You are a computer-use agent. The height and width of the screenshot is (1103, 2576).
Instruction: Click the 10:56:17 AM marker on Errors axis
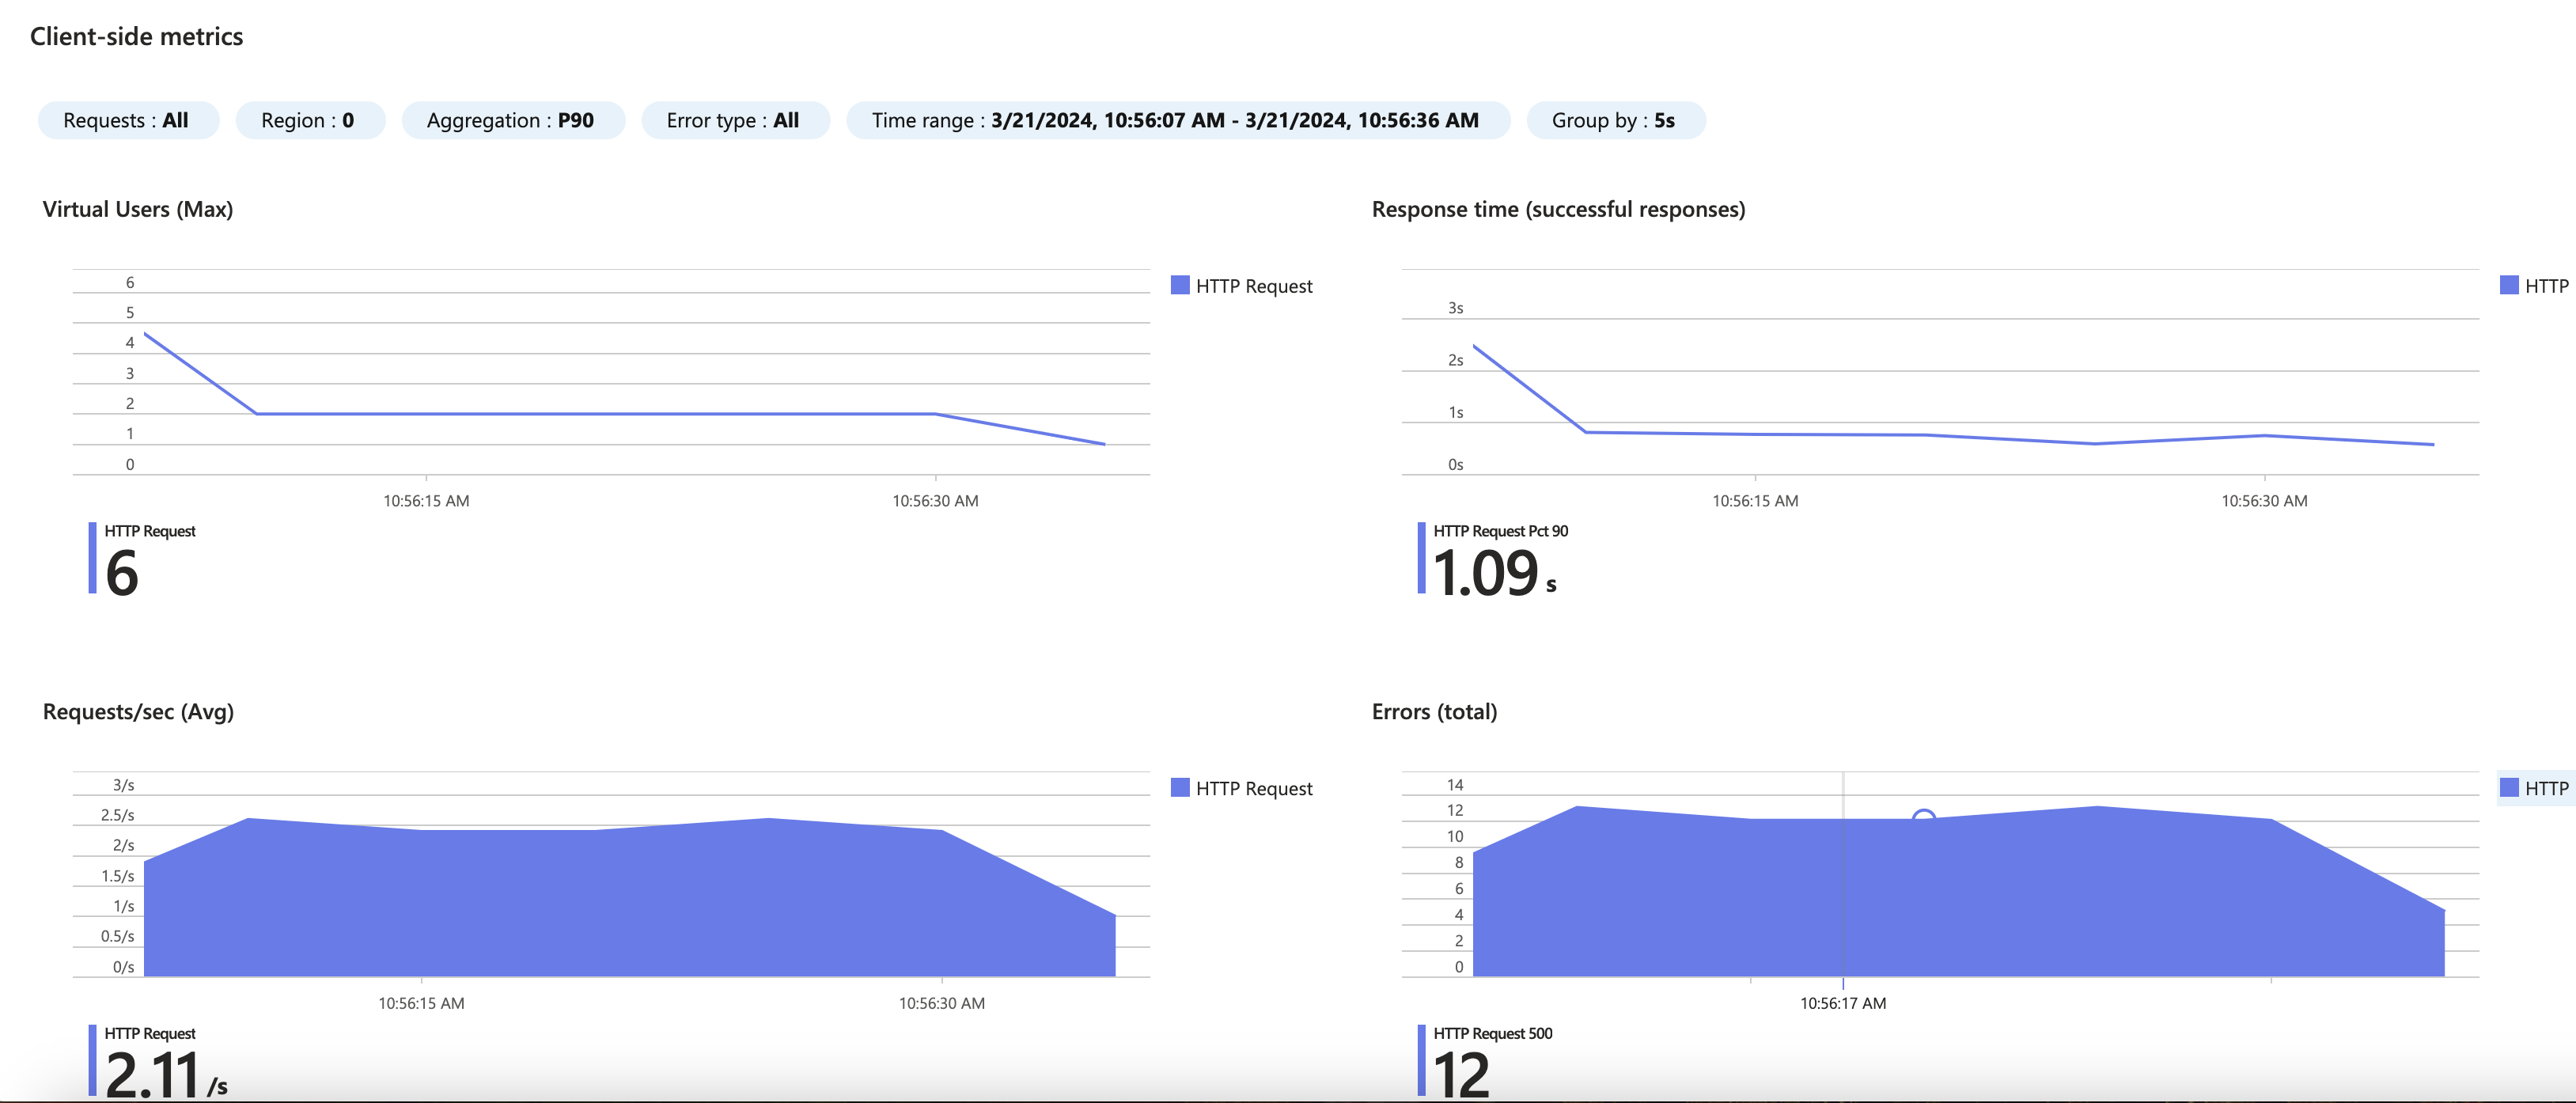pos(1843,1002)
